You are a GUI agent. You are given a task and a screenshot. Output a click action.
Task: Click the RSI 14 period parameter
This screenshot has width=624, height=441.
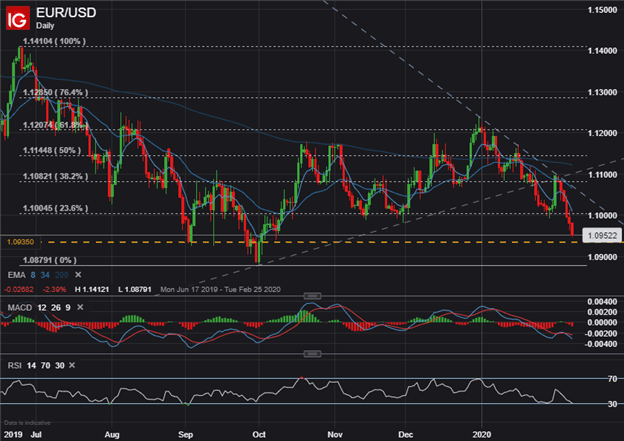(x=31, y=365)
